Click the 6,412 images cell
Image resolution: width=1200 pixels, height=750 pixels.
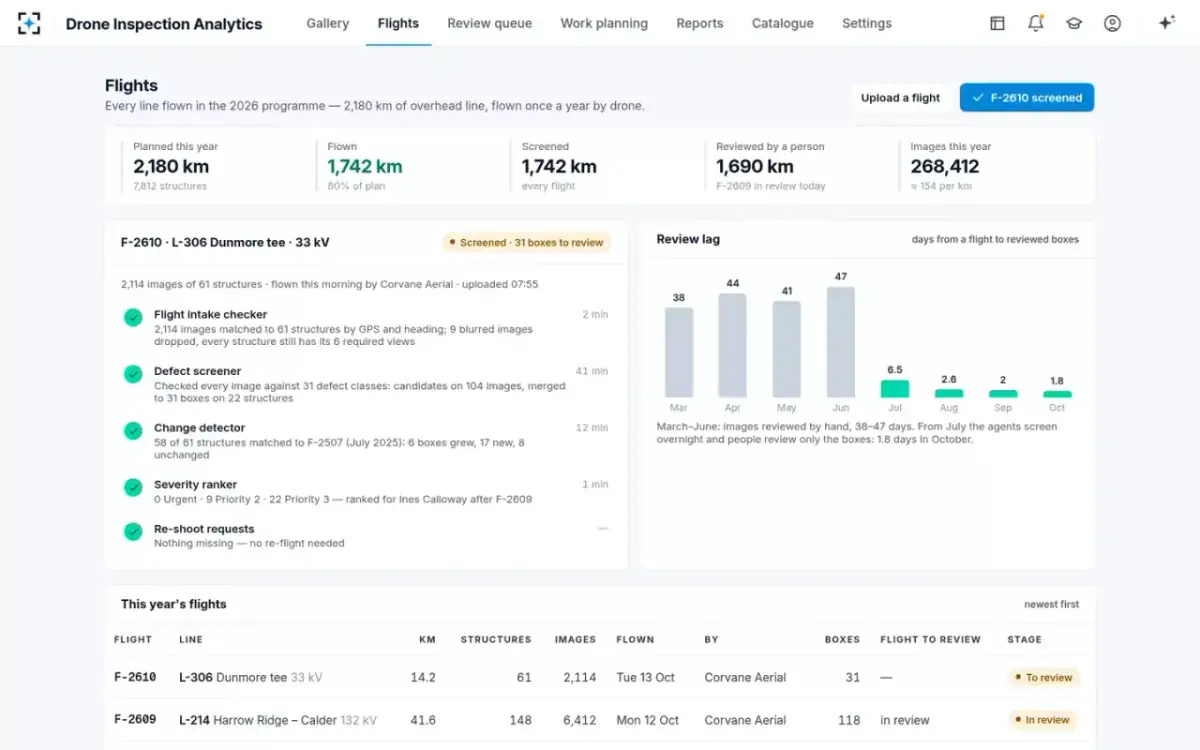click(579, 720)
